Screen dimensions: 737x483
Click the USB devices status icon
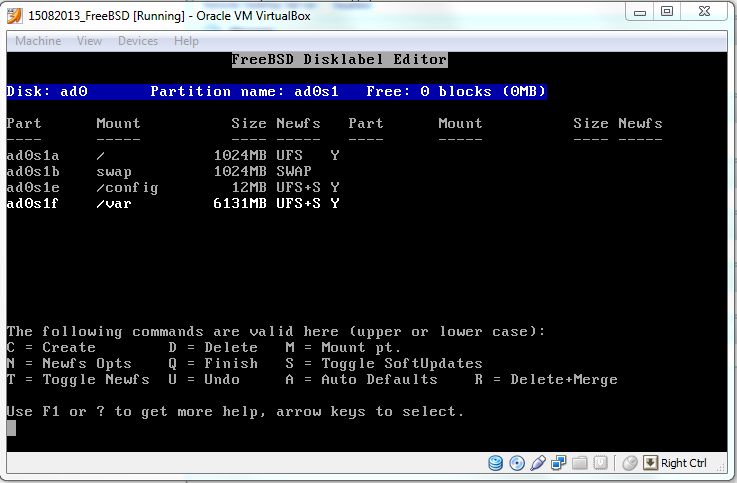point(538,463)
